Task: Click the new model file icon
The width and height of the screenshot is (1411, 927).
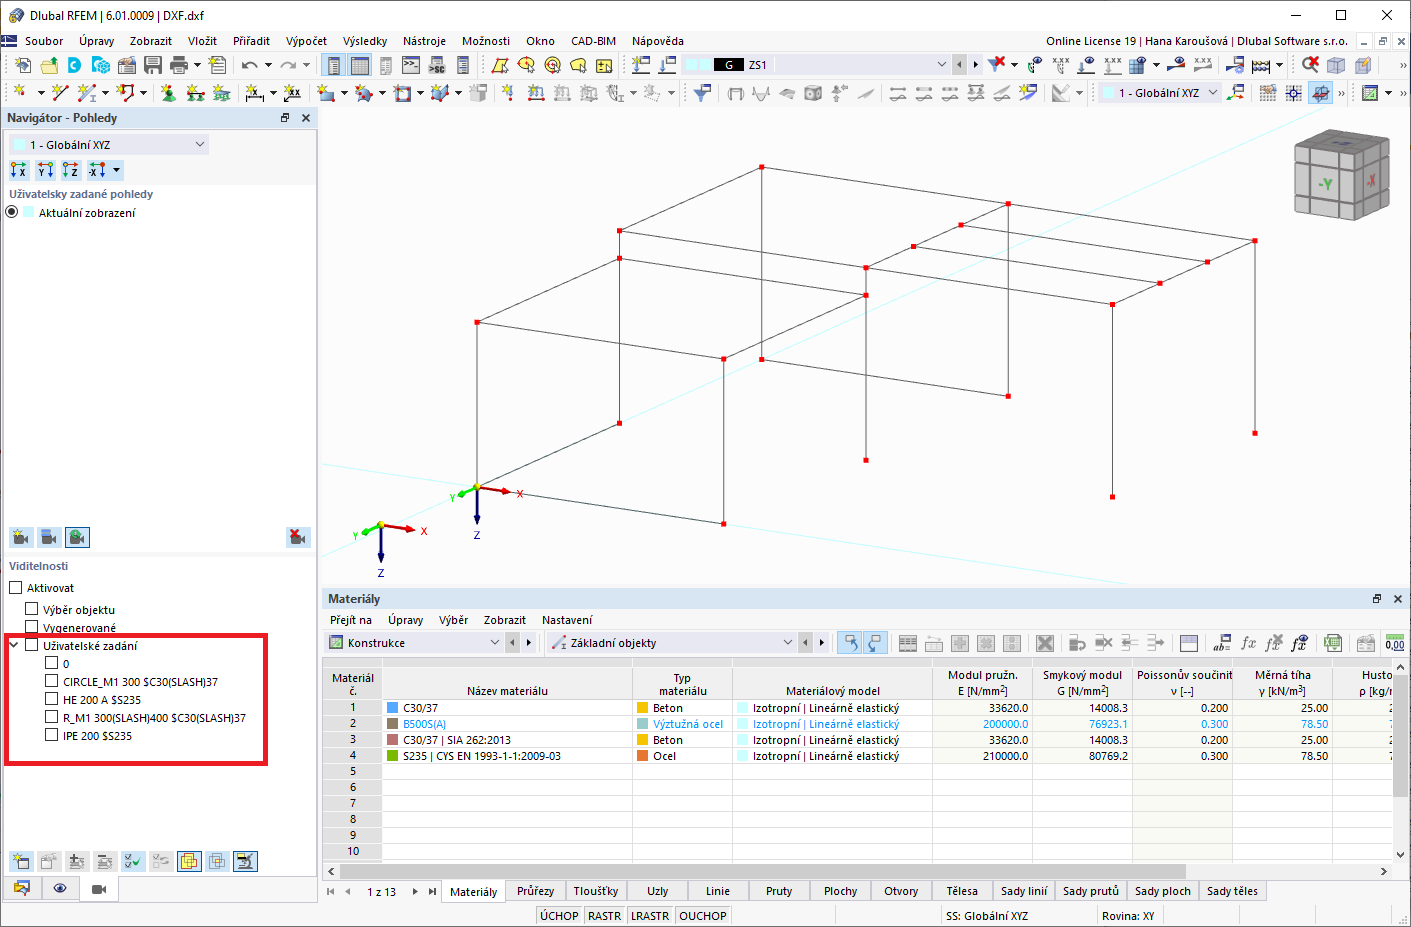Action: click(23, 65)
